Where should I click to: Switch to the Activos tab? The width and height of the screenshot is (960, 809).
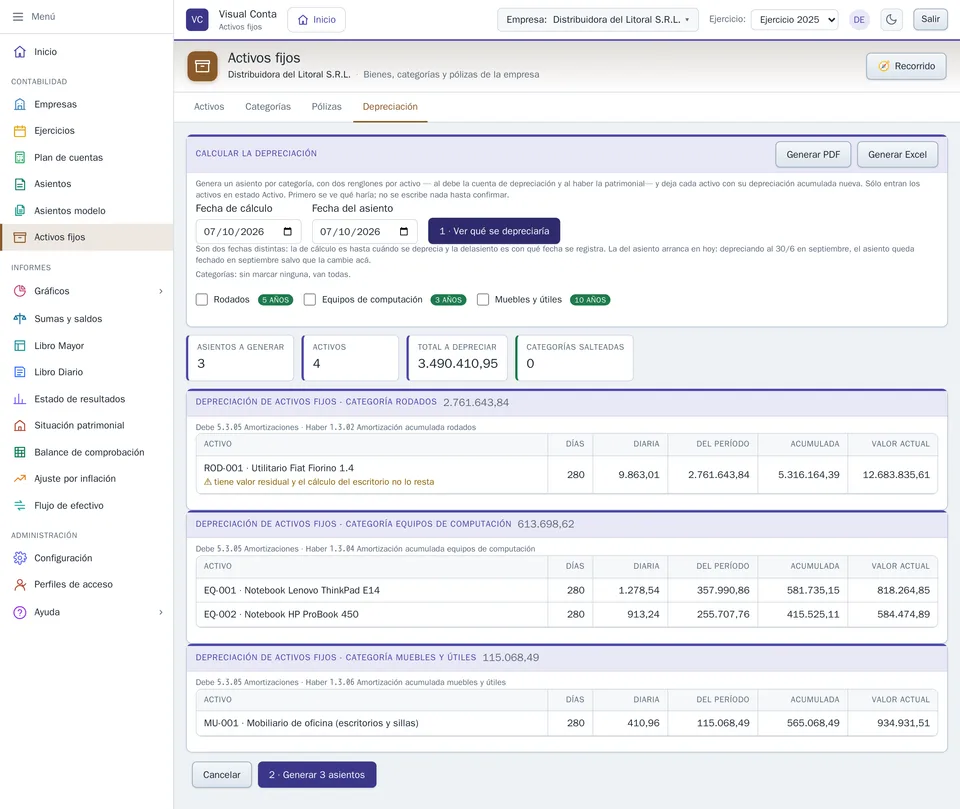(x=209, y=107)
